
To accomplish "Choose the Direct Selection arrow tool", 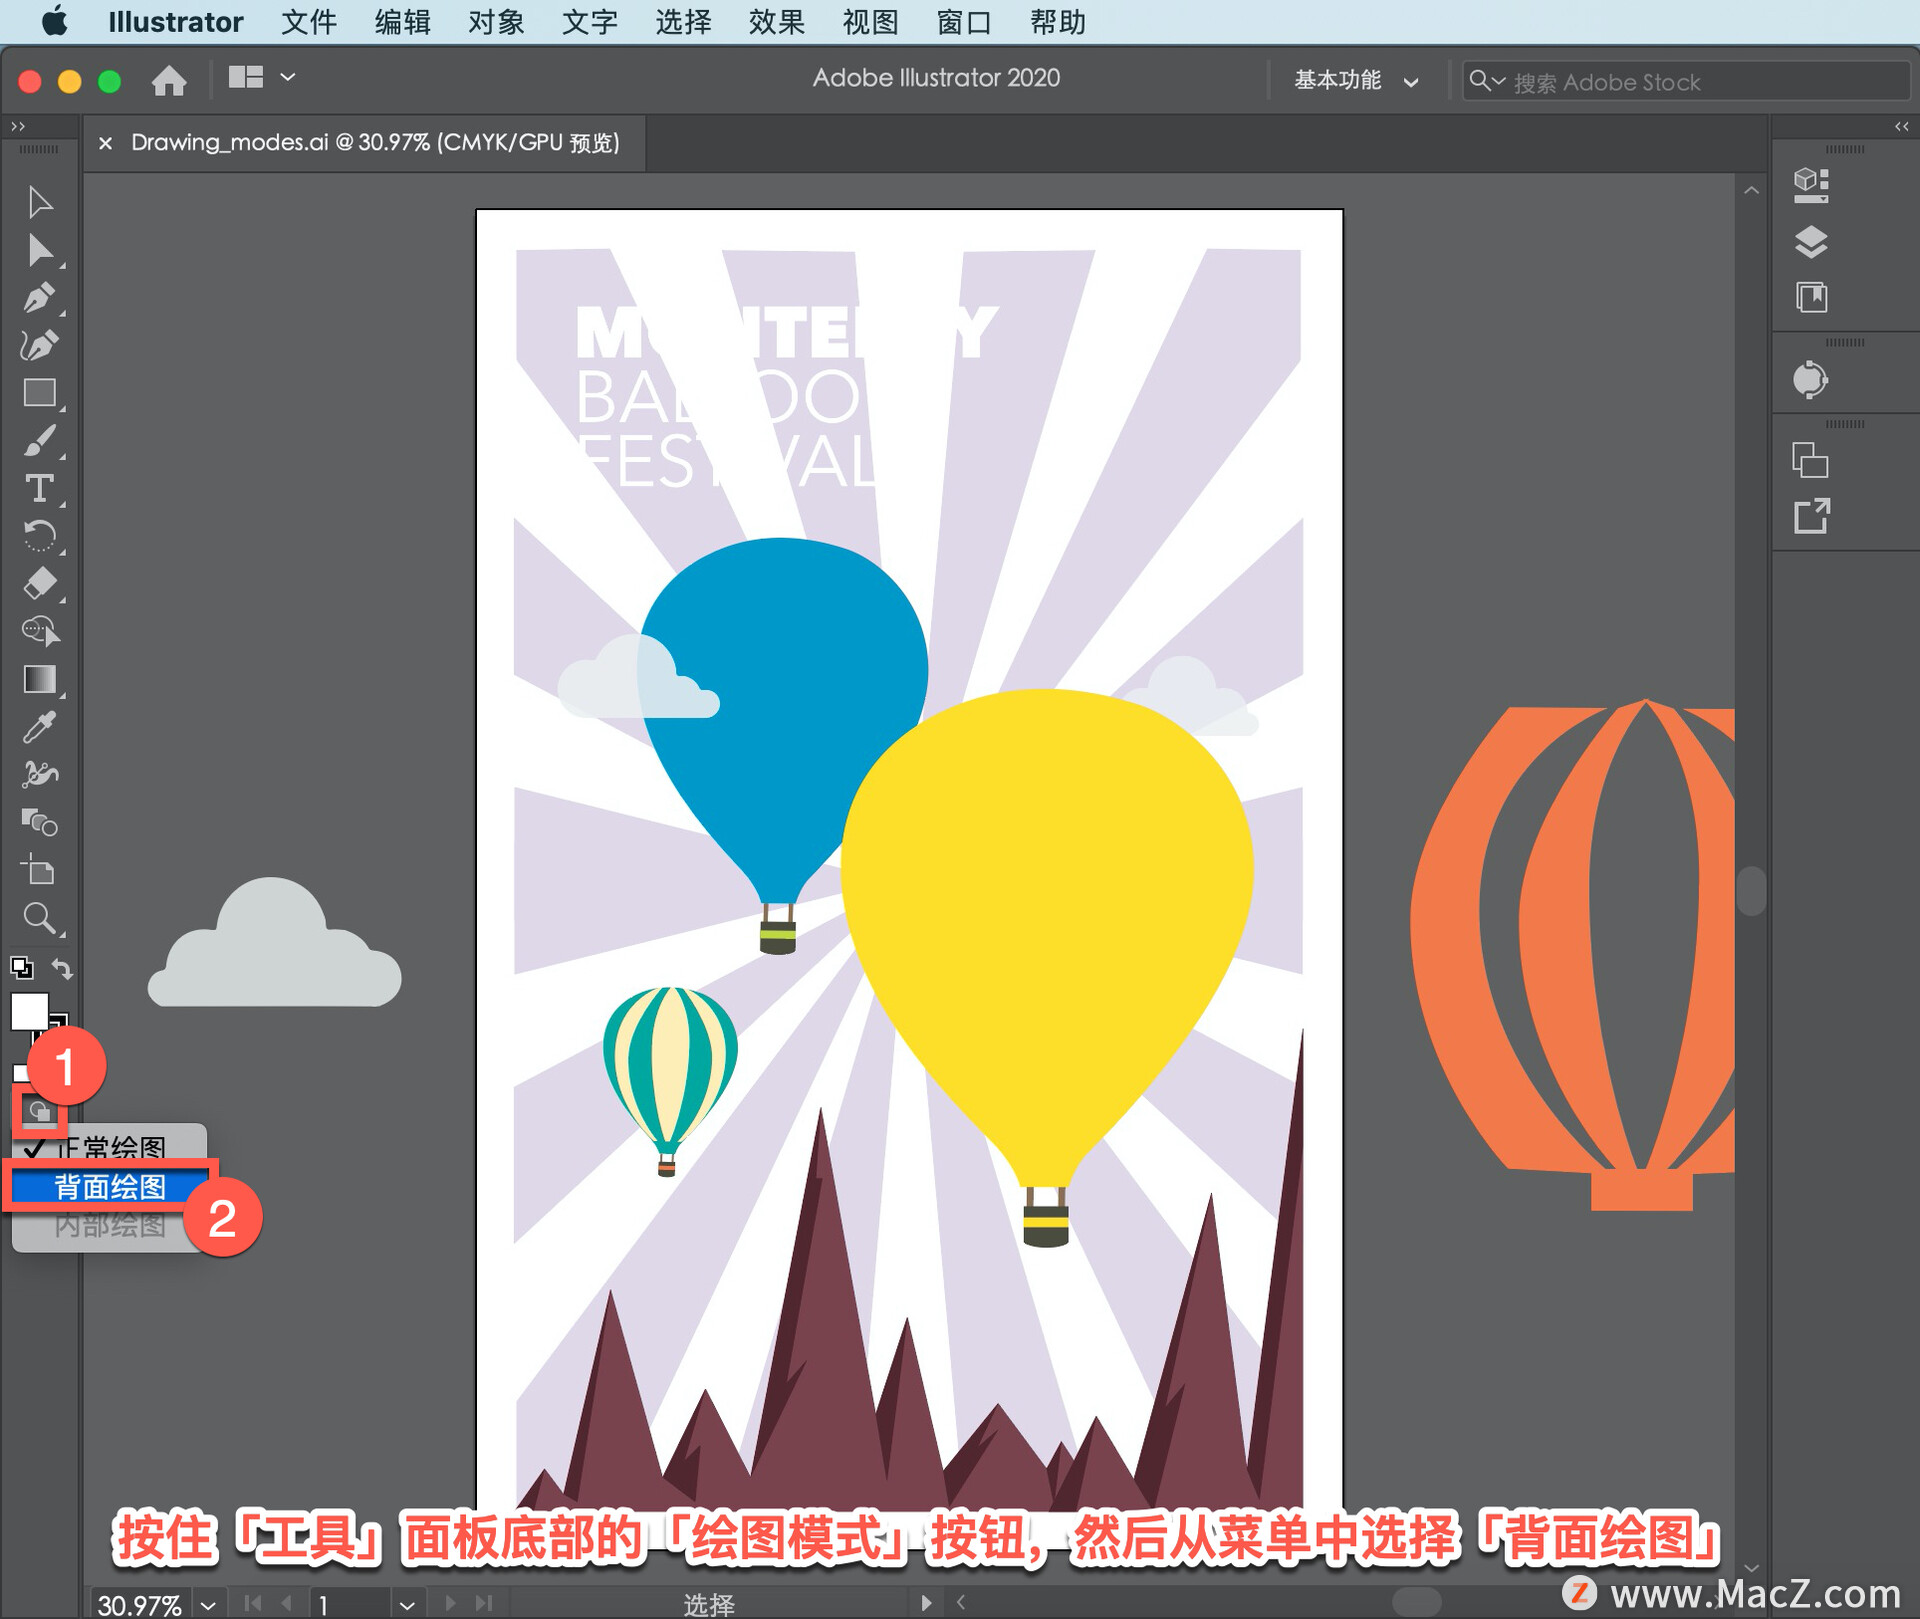I will 39,250.
